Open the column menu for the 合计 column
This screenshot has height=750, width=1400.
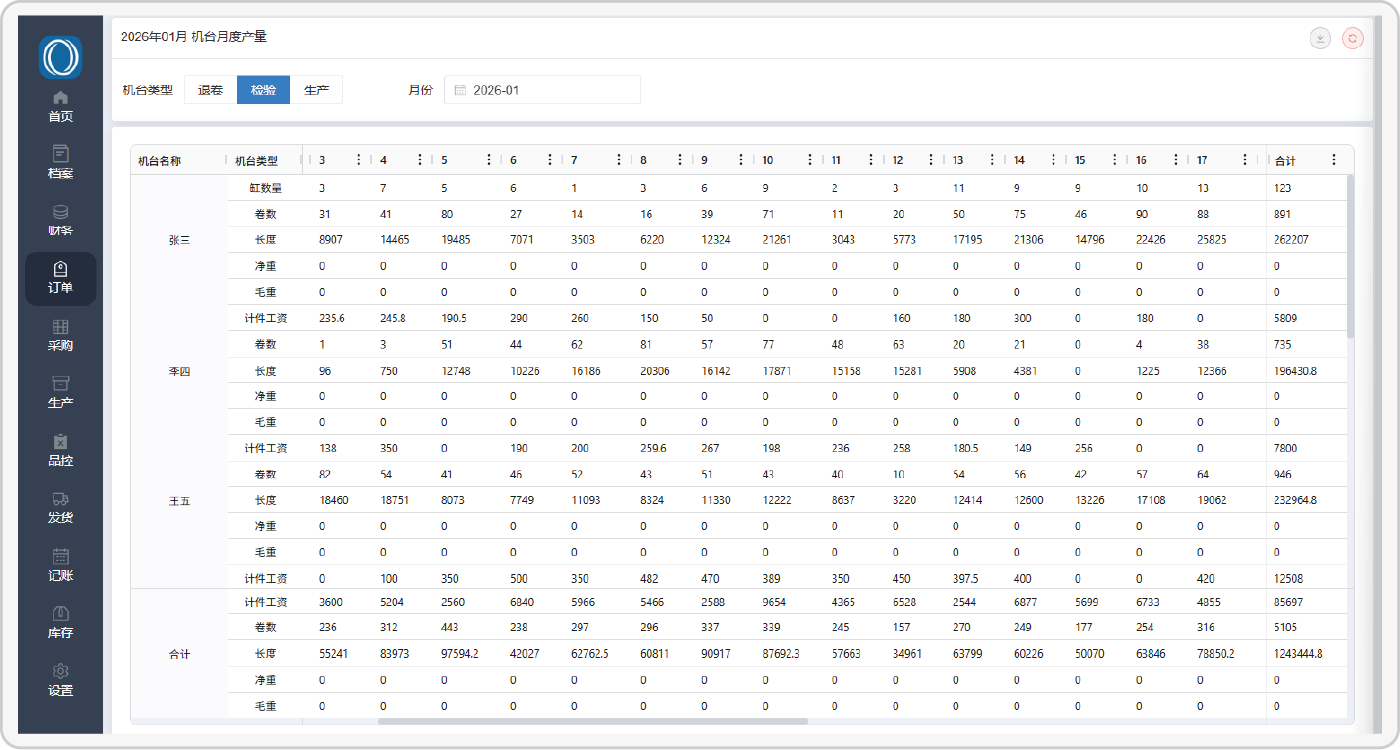pos(1334,160)
